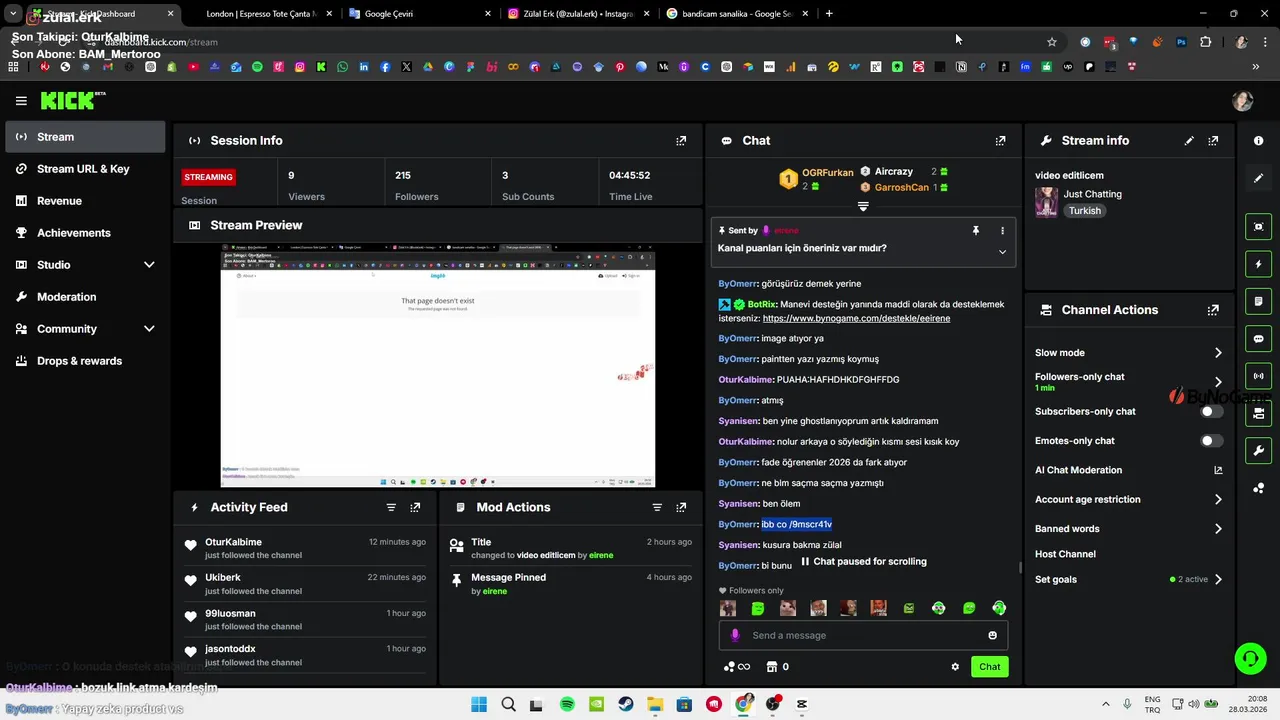Screen dimensions: 1280x720
Task: Expand the pinned message chevron
Action: (1002, 252)
